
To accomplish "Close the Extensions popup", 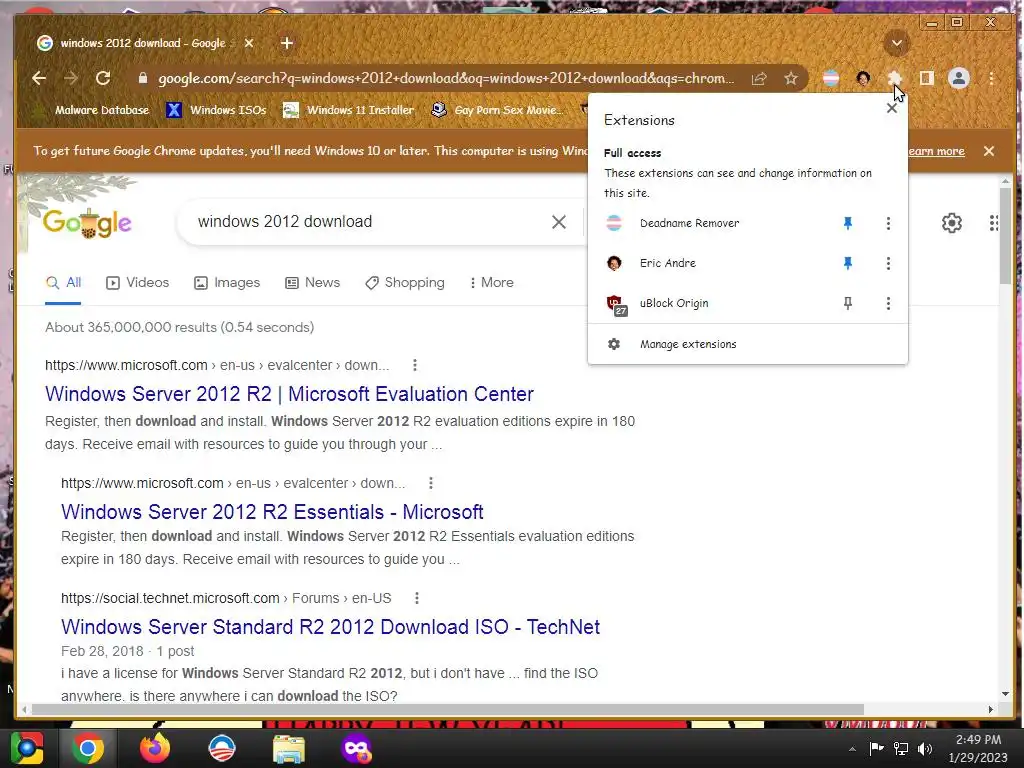I will 892,108.
